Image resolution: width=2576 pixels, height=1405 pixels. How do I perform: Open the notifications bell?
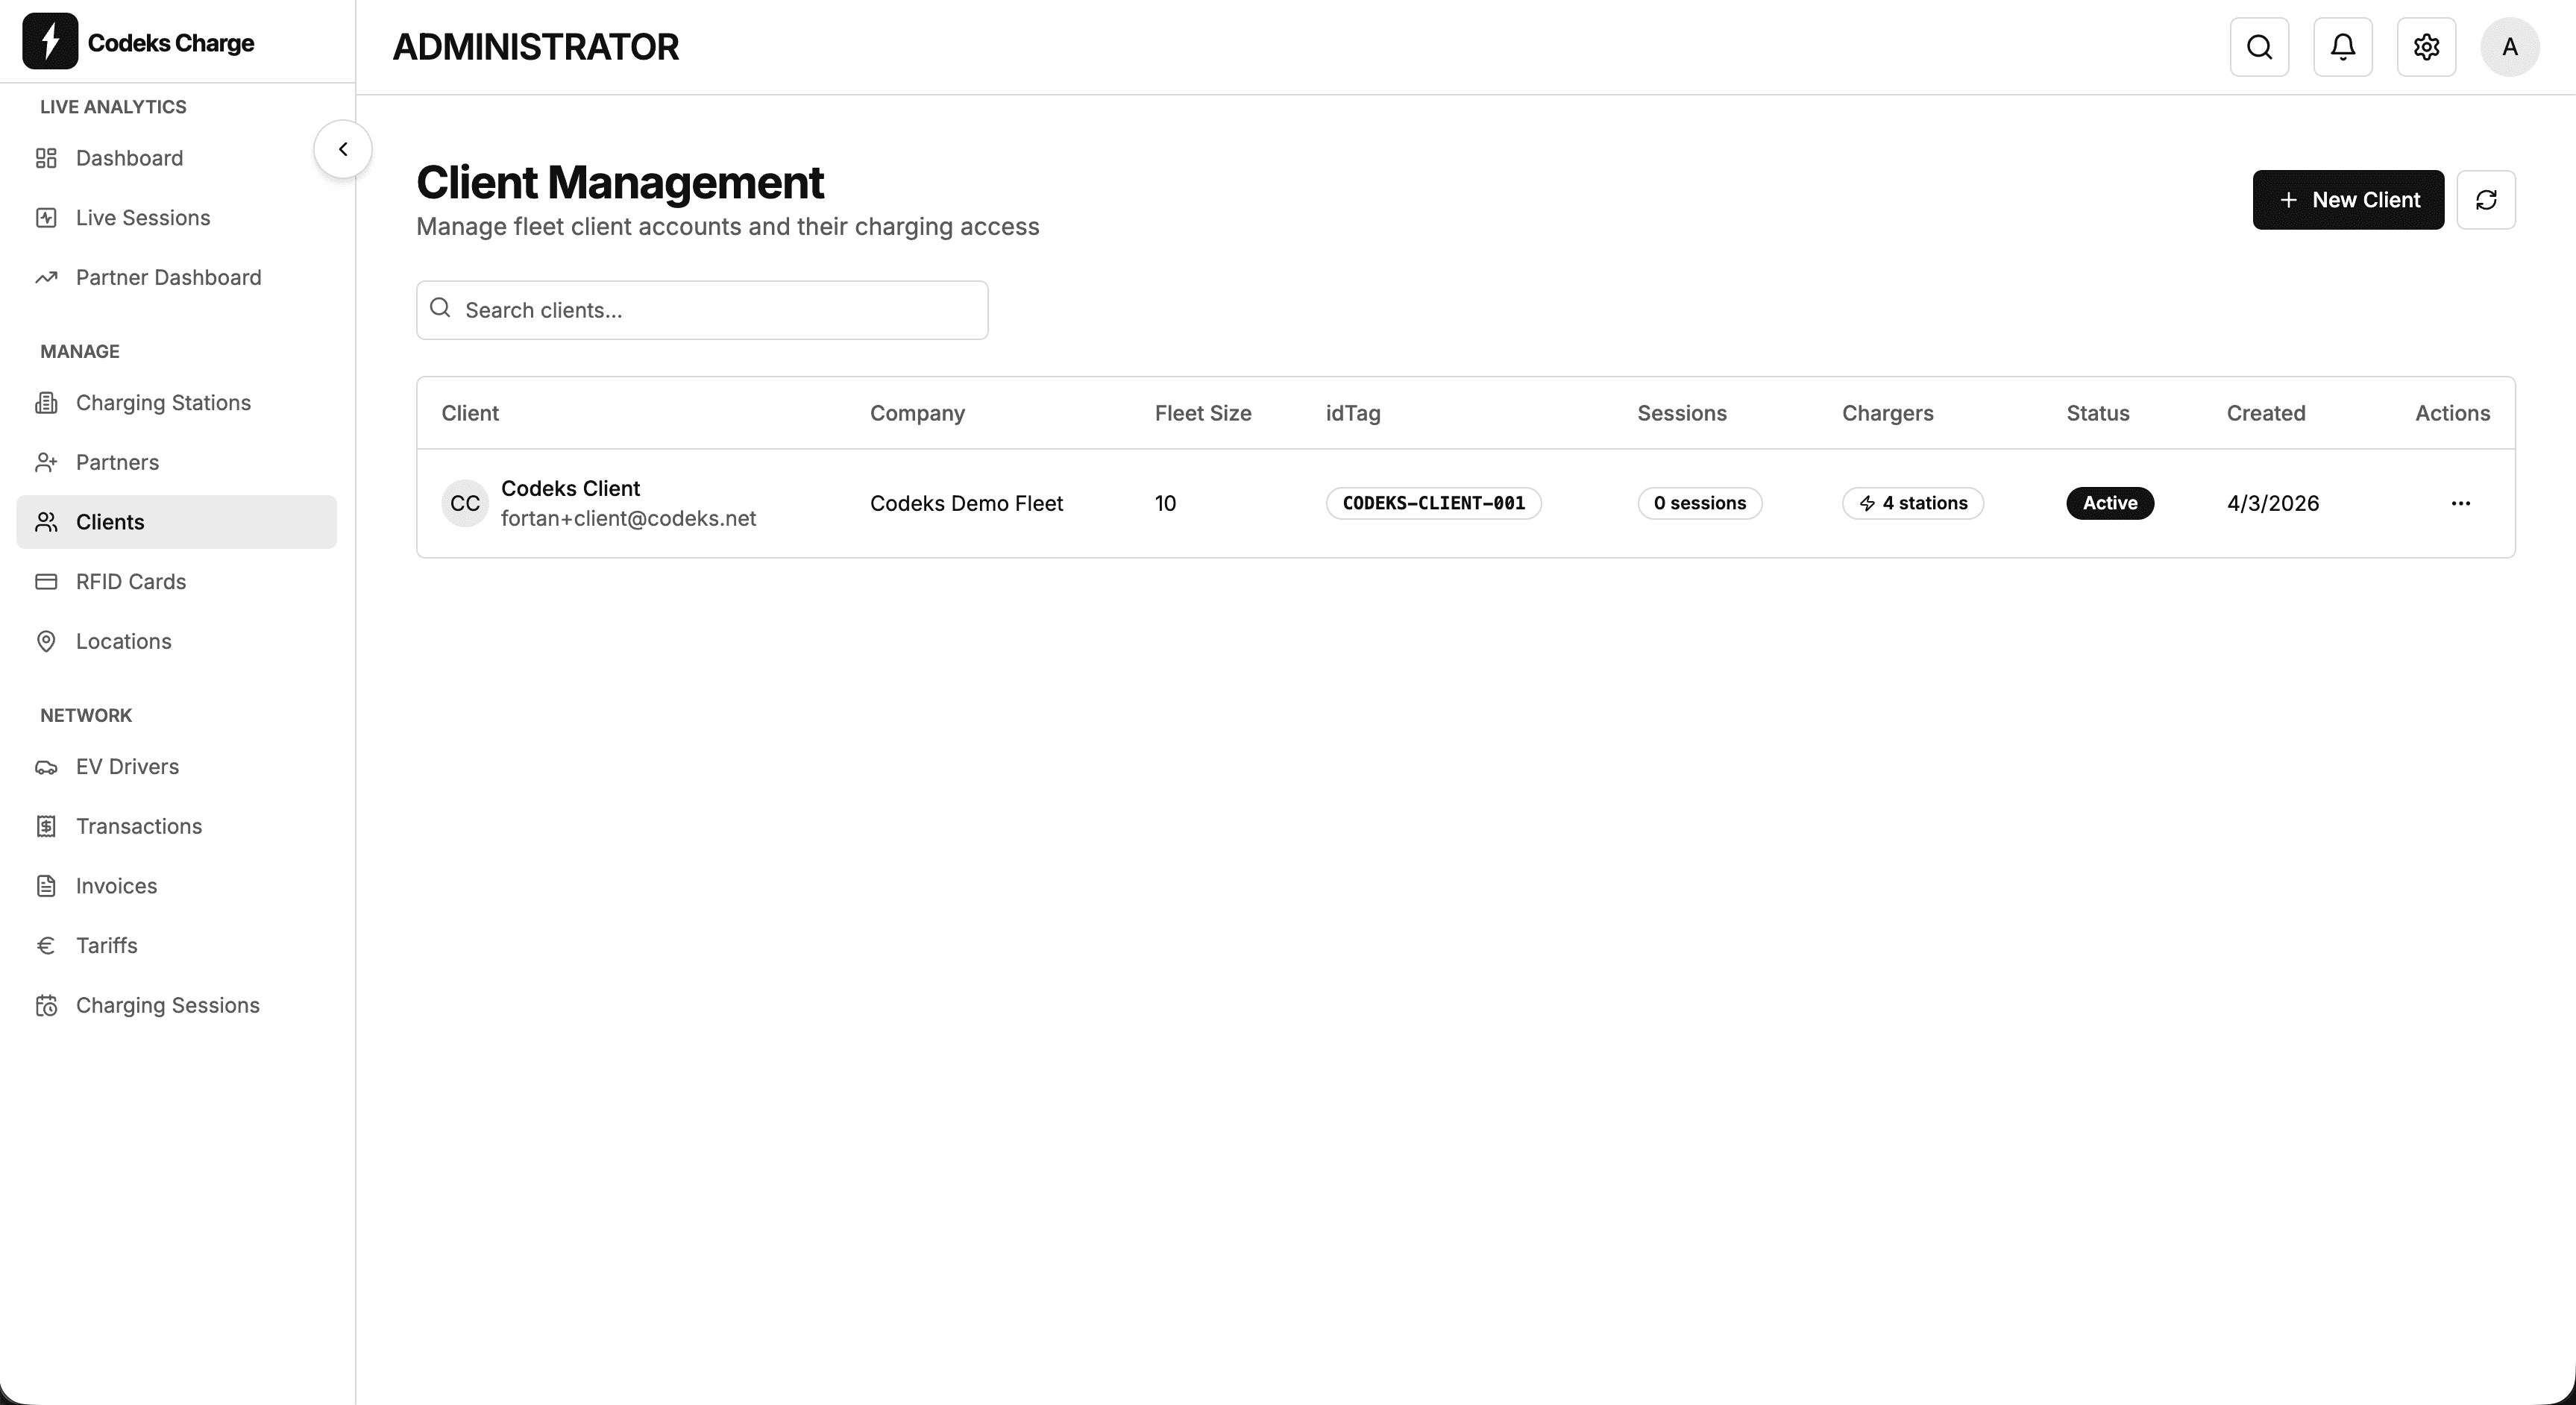2342,46
